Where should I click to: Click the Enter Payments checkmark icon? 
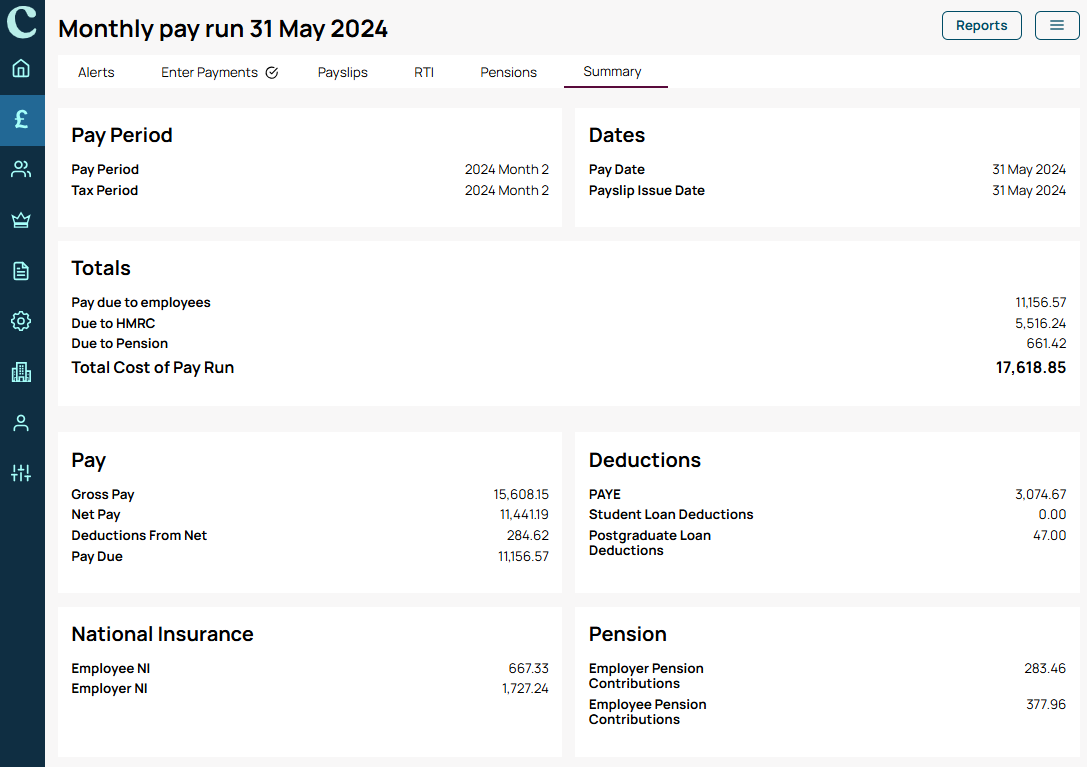tap(272, 73)
